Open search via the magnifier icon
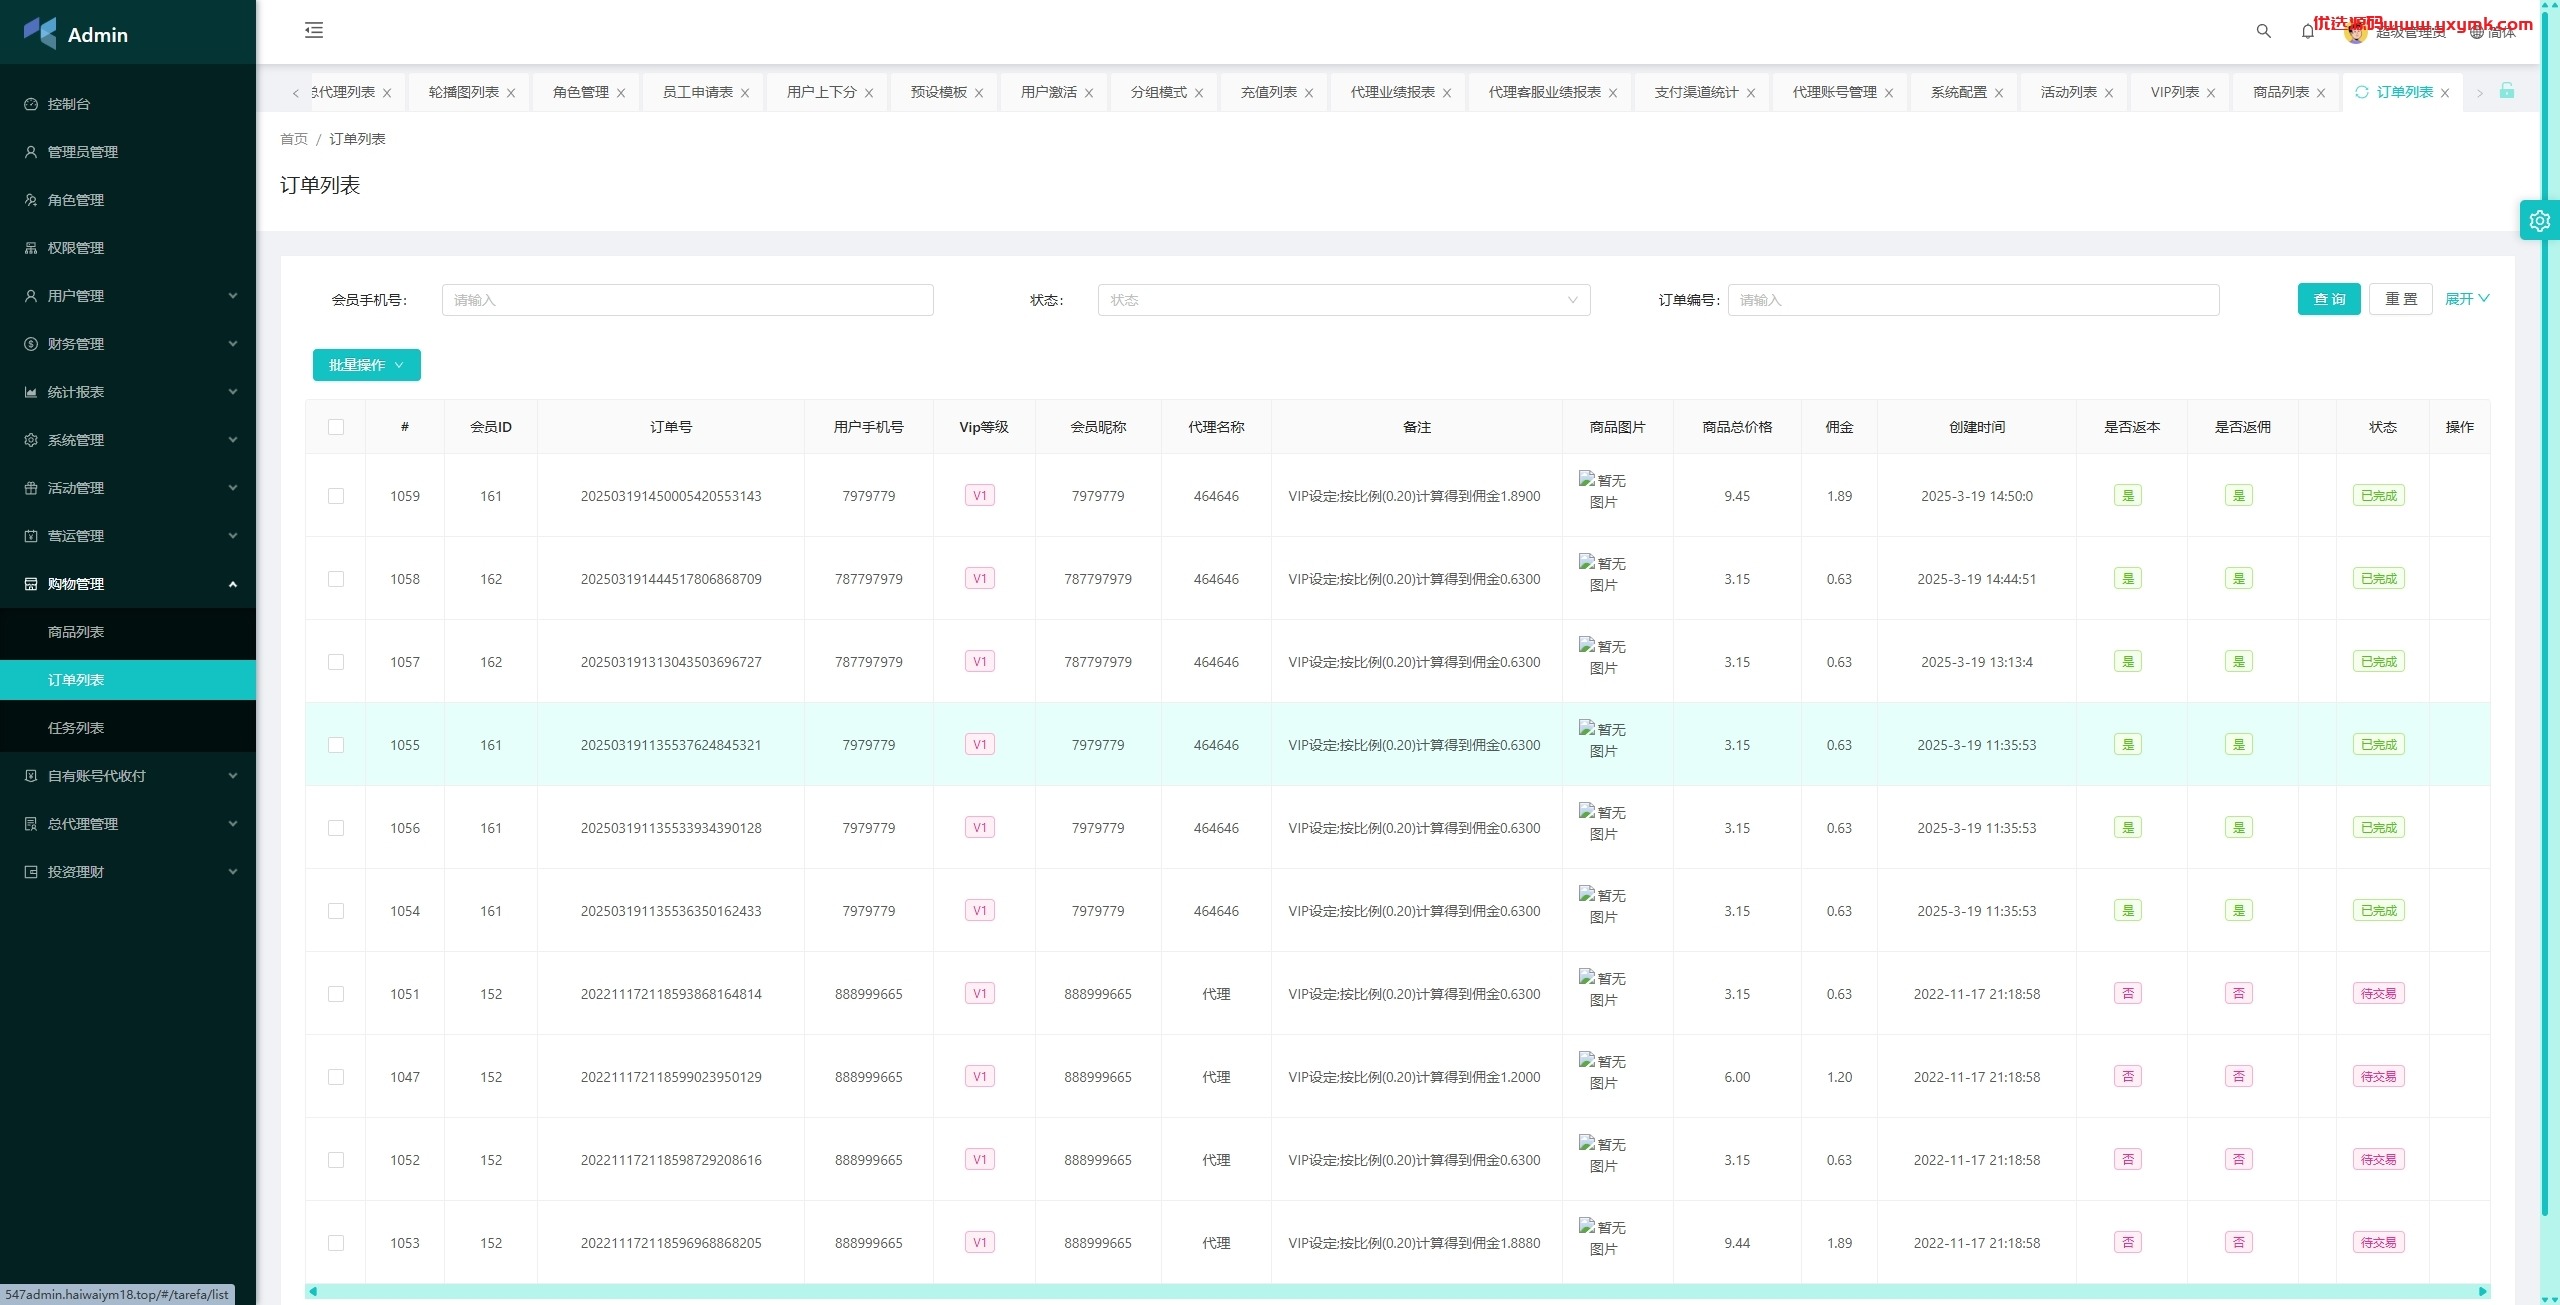 coord(2264,31)
